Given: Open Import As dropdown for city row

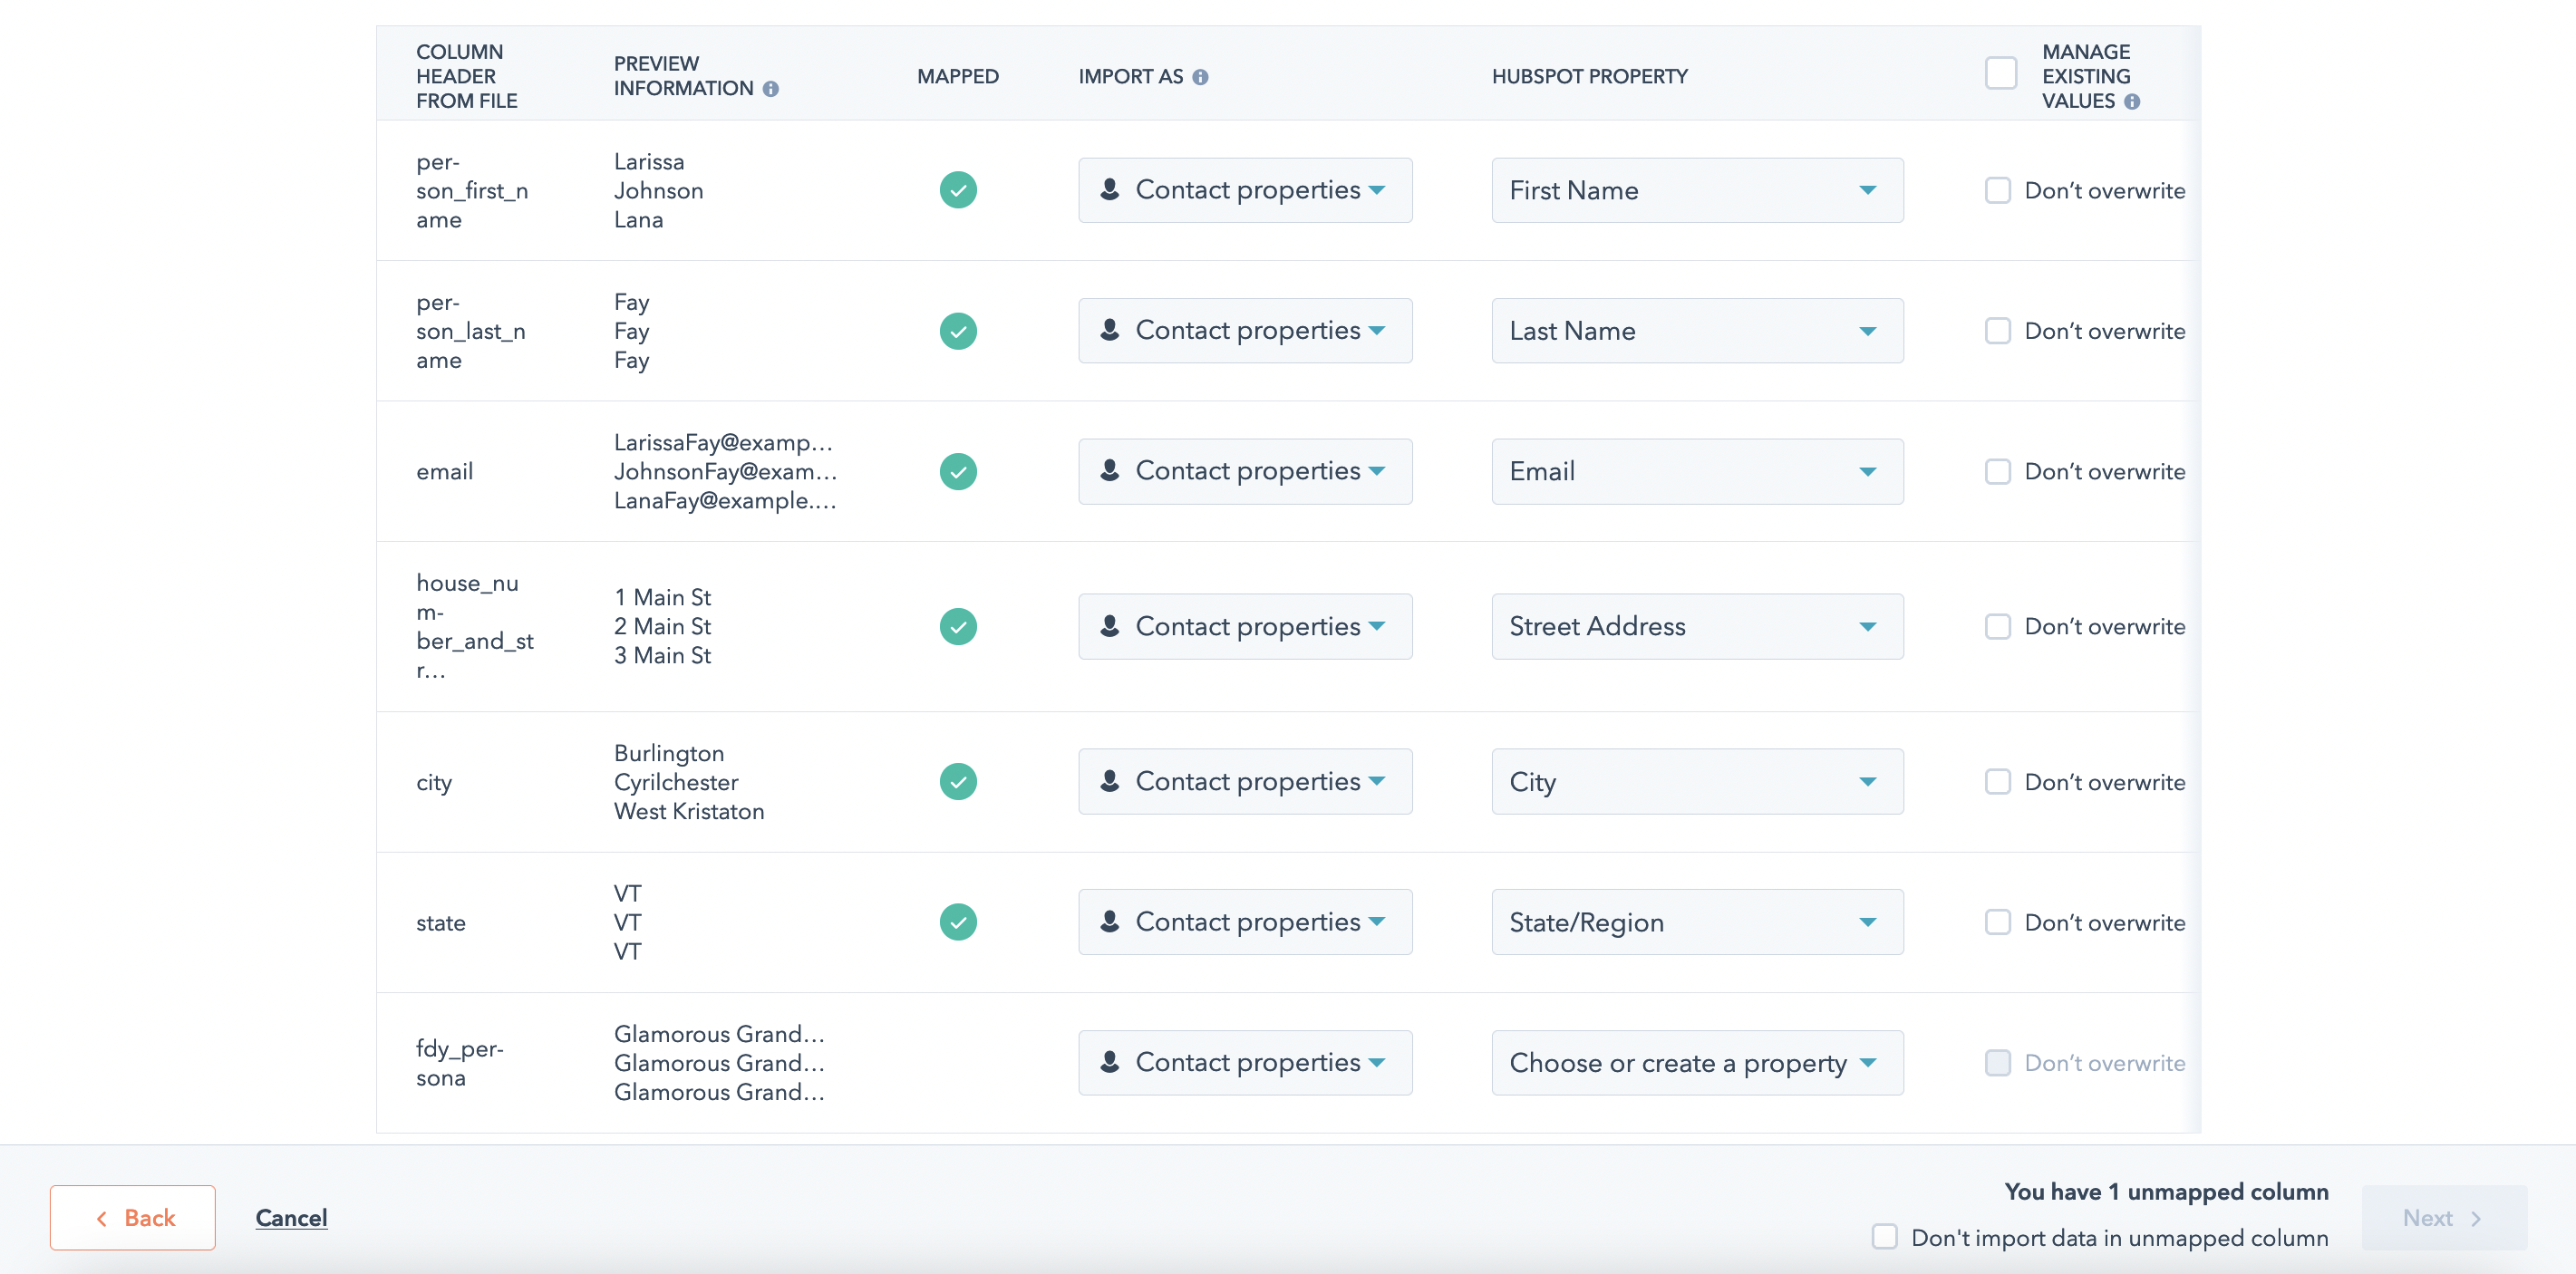Looking at the screenshot, I should coord(1245,781).
